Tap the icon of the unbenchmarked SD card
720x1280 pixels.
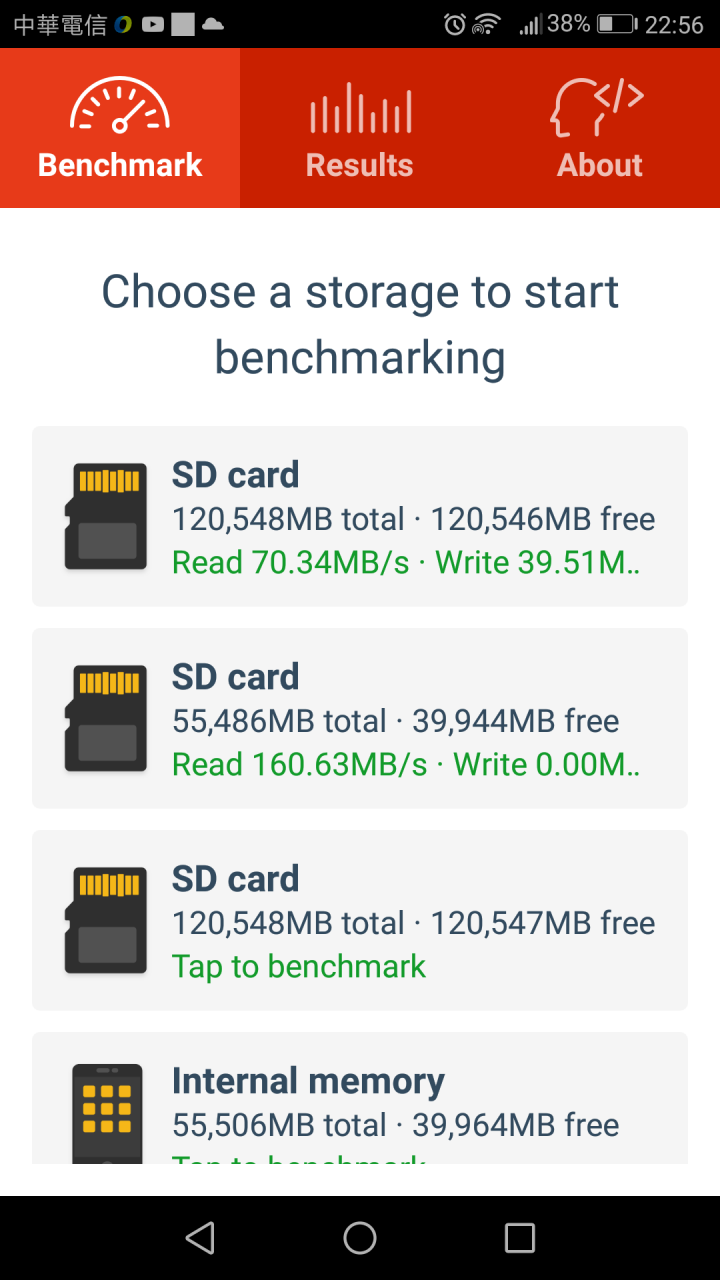pos(106,920)
